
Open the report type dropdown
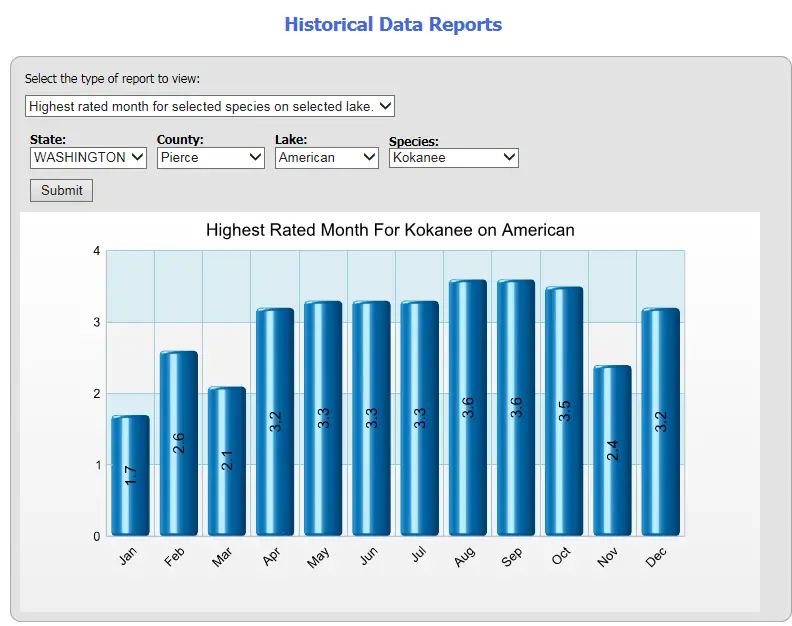click(x=210, y=106)
